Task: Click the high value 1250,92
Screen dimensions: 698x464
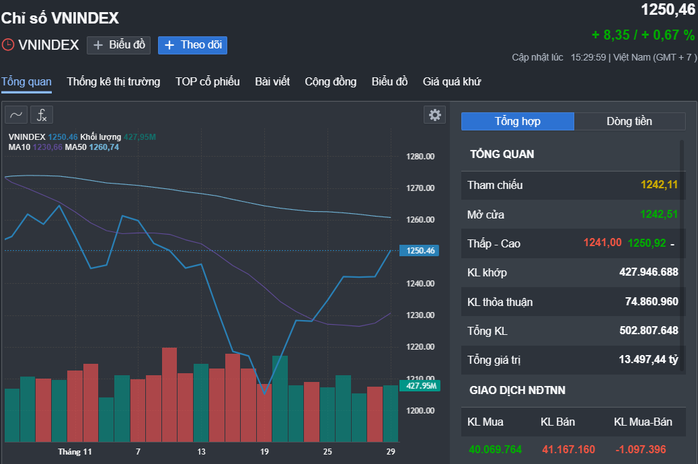Action: tap(647, 243)
